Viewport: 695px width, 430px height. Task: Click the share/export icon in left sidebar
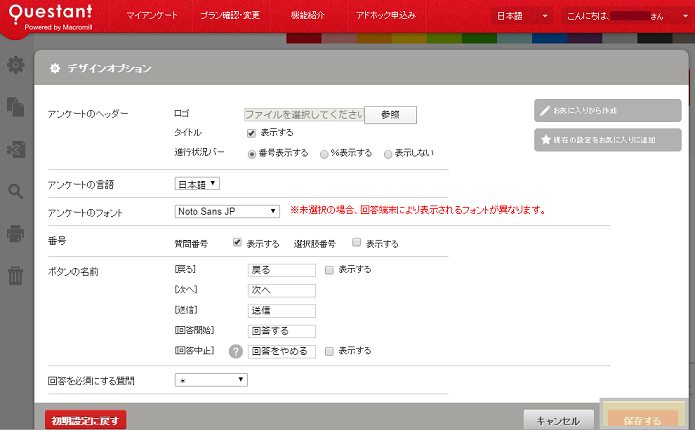click(x=15, y=149)
